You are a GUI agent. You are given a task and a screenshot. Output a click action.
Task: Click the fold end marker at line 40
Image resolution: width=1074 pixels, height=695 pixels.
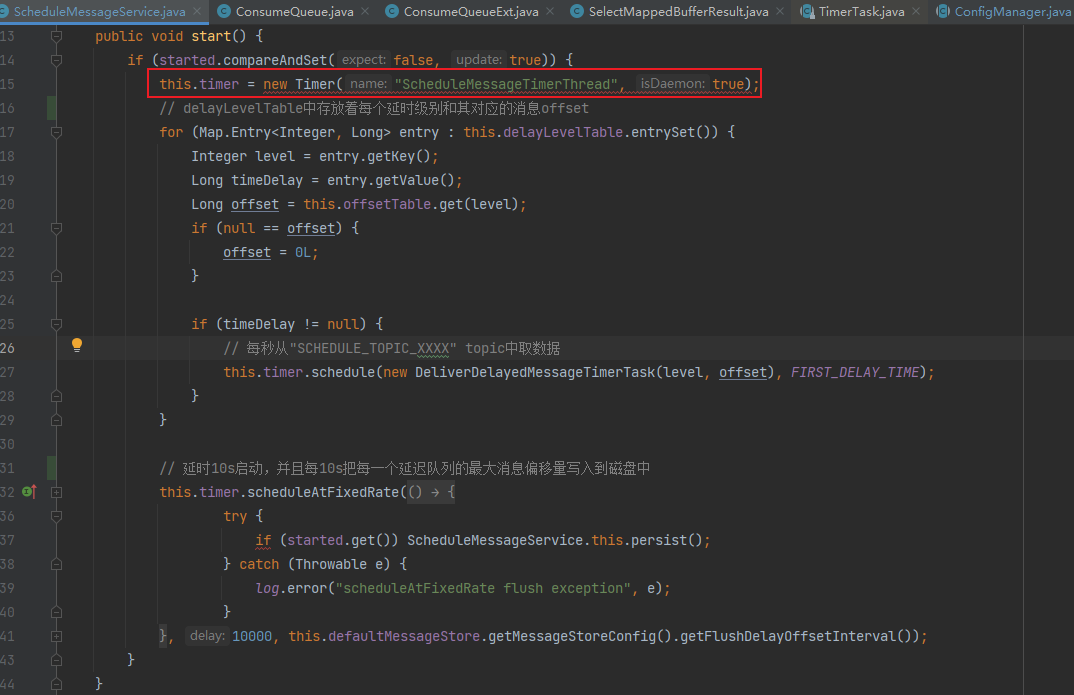(x=57, y=612)
